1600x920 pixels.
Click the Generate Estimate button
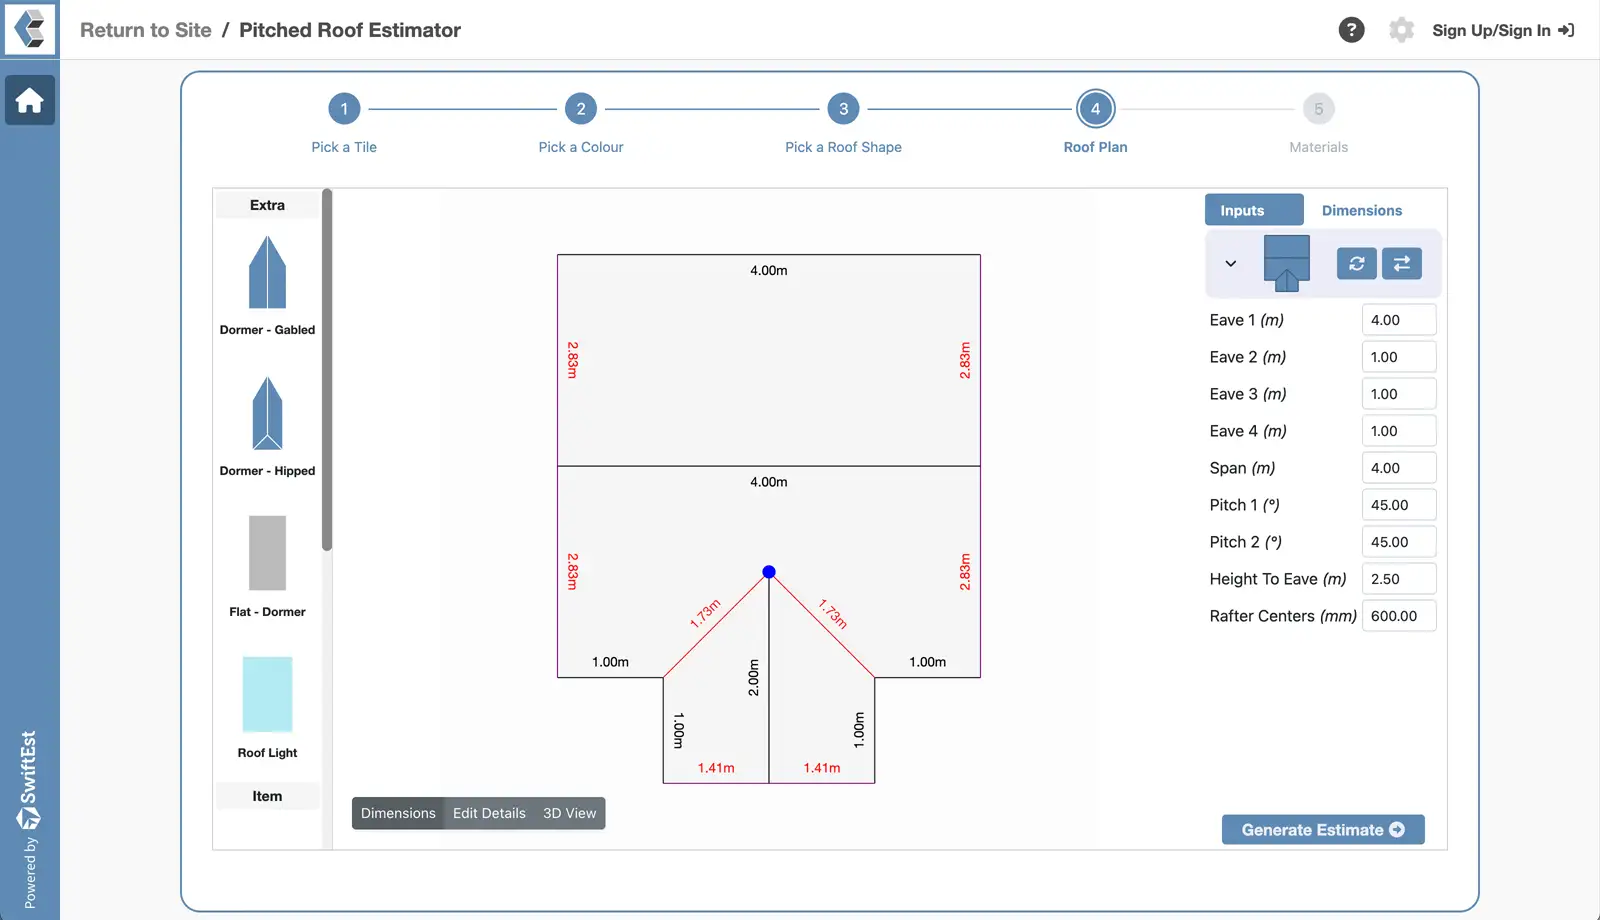coord(1322,830)
